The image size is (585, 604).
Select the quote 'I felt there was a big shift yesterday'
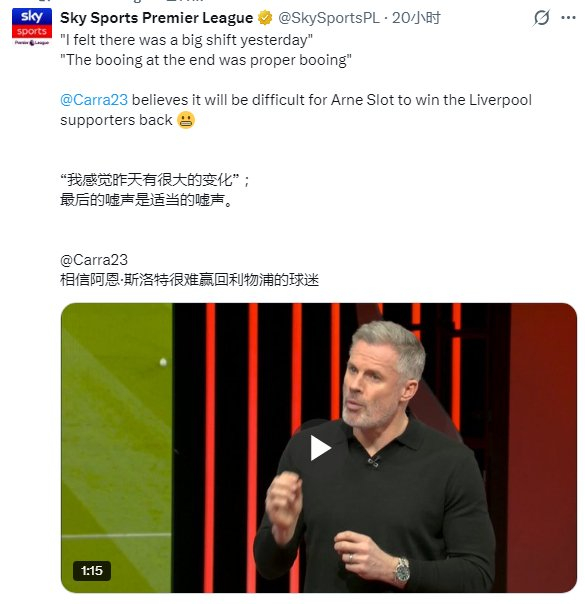pos(186,40)
